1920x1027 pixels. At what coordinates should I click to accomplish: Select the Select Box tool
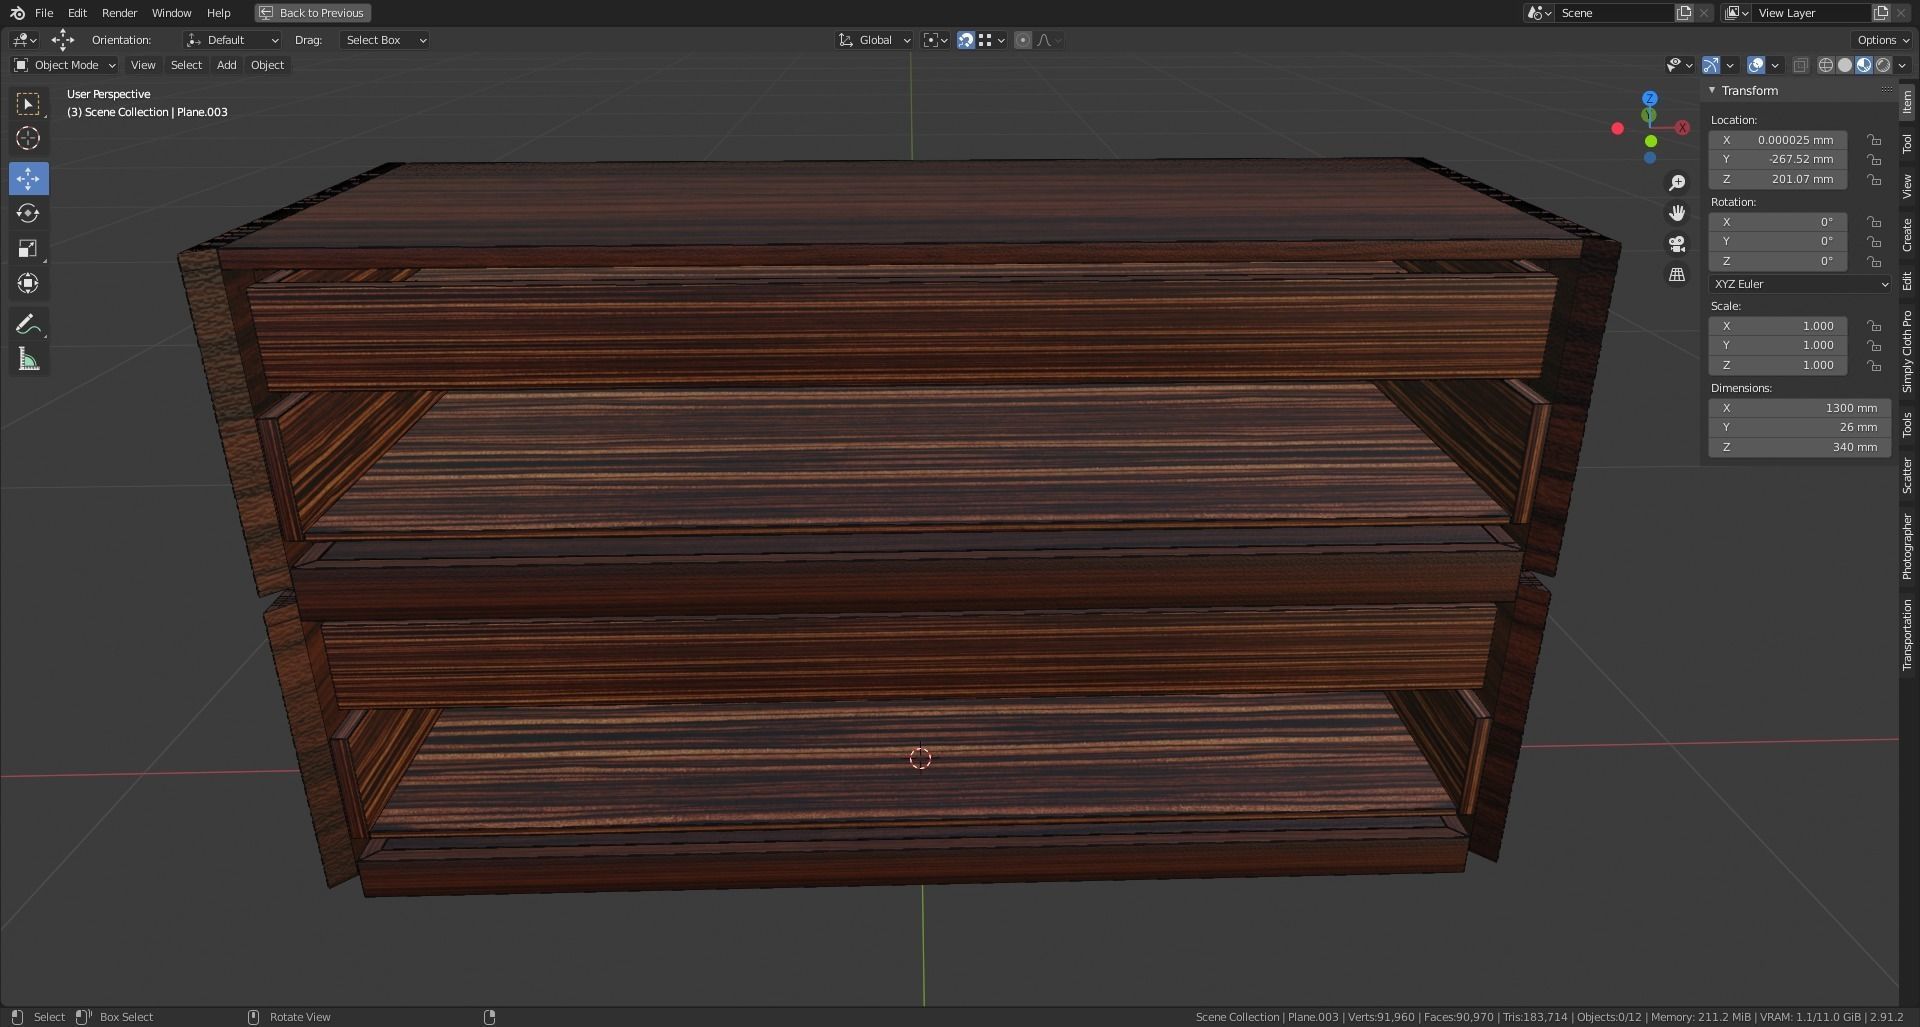28,104
